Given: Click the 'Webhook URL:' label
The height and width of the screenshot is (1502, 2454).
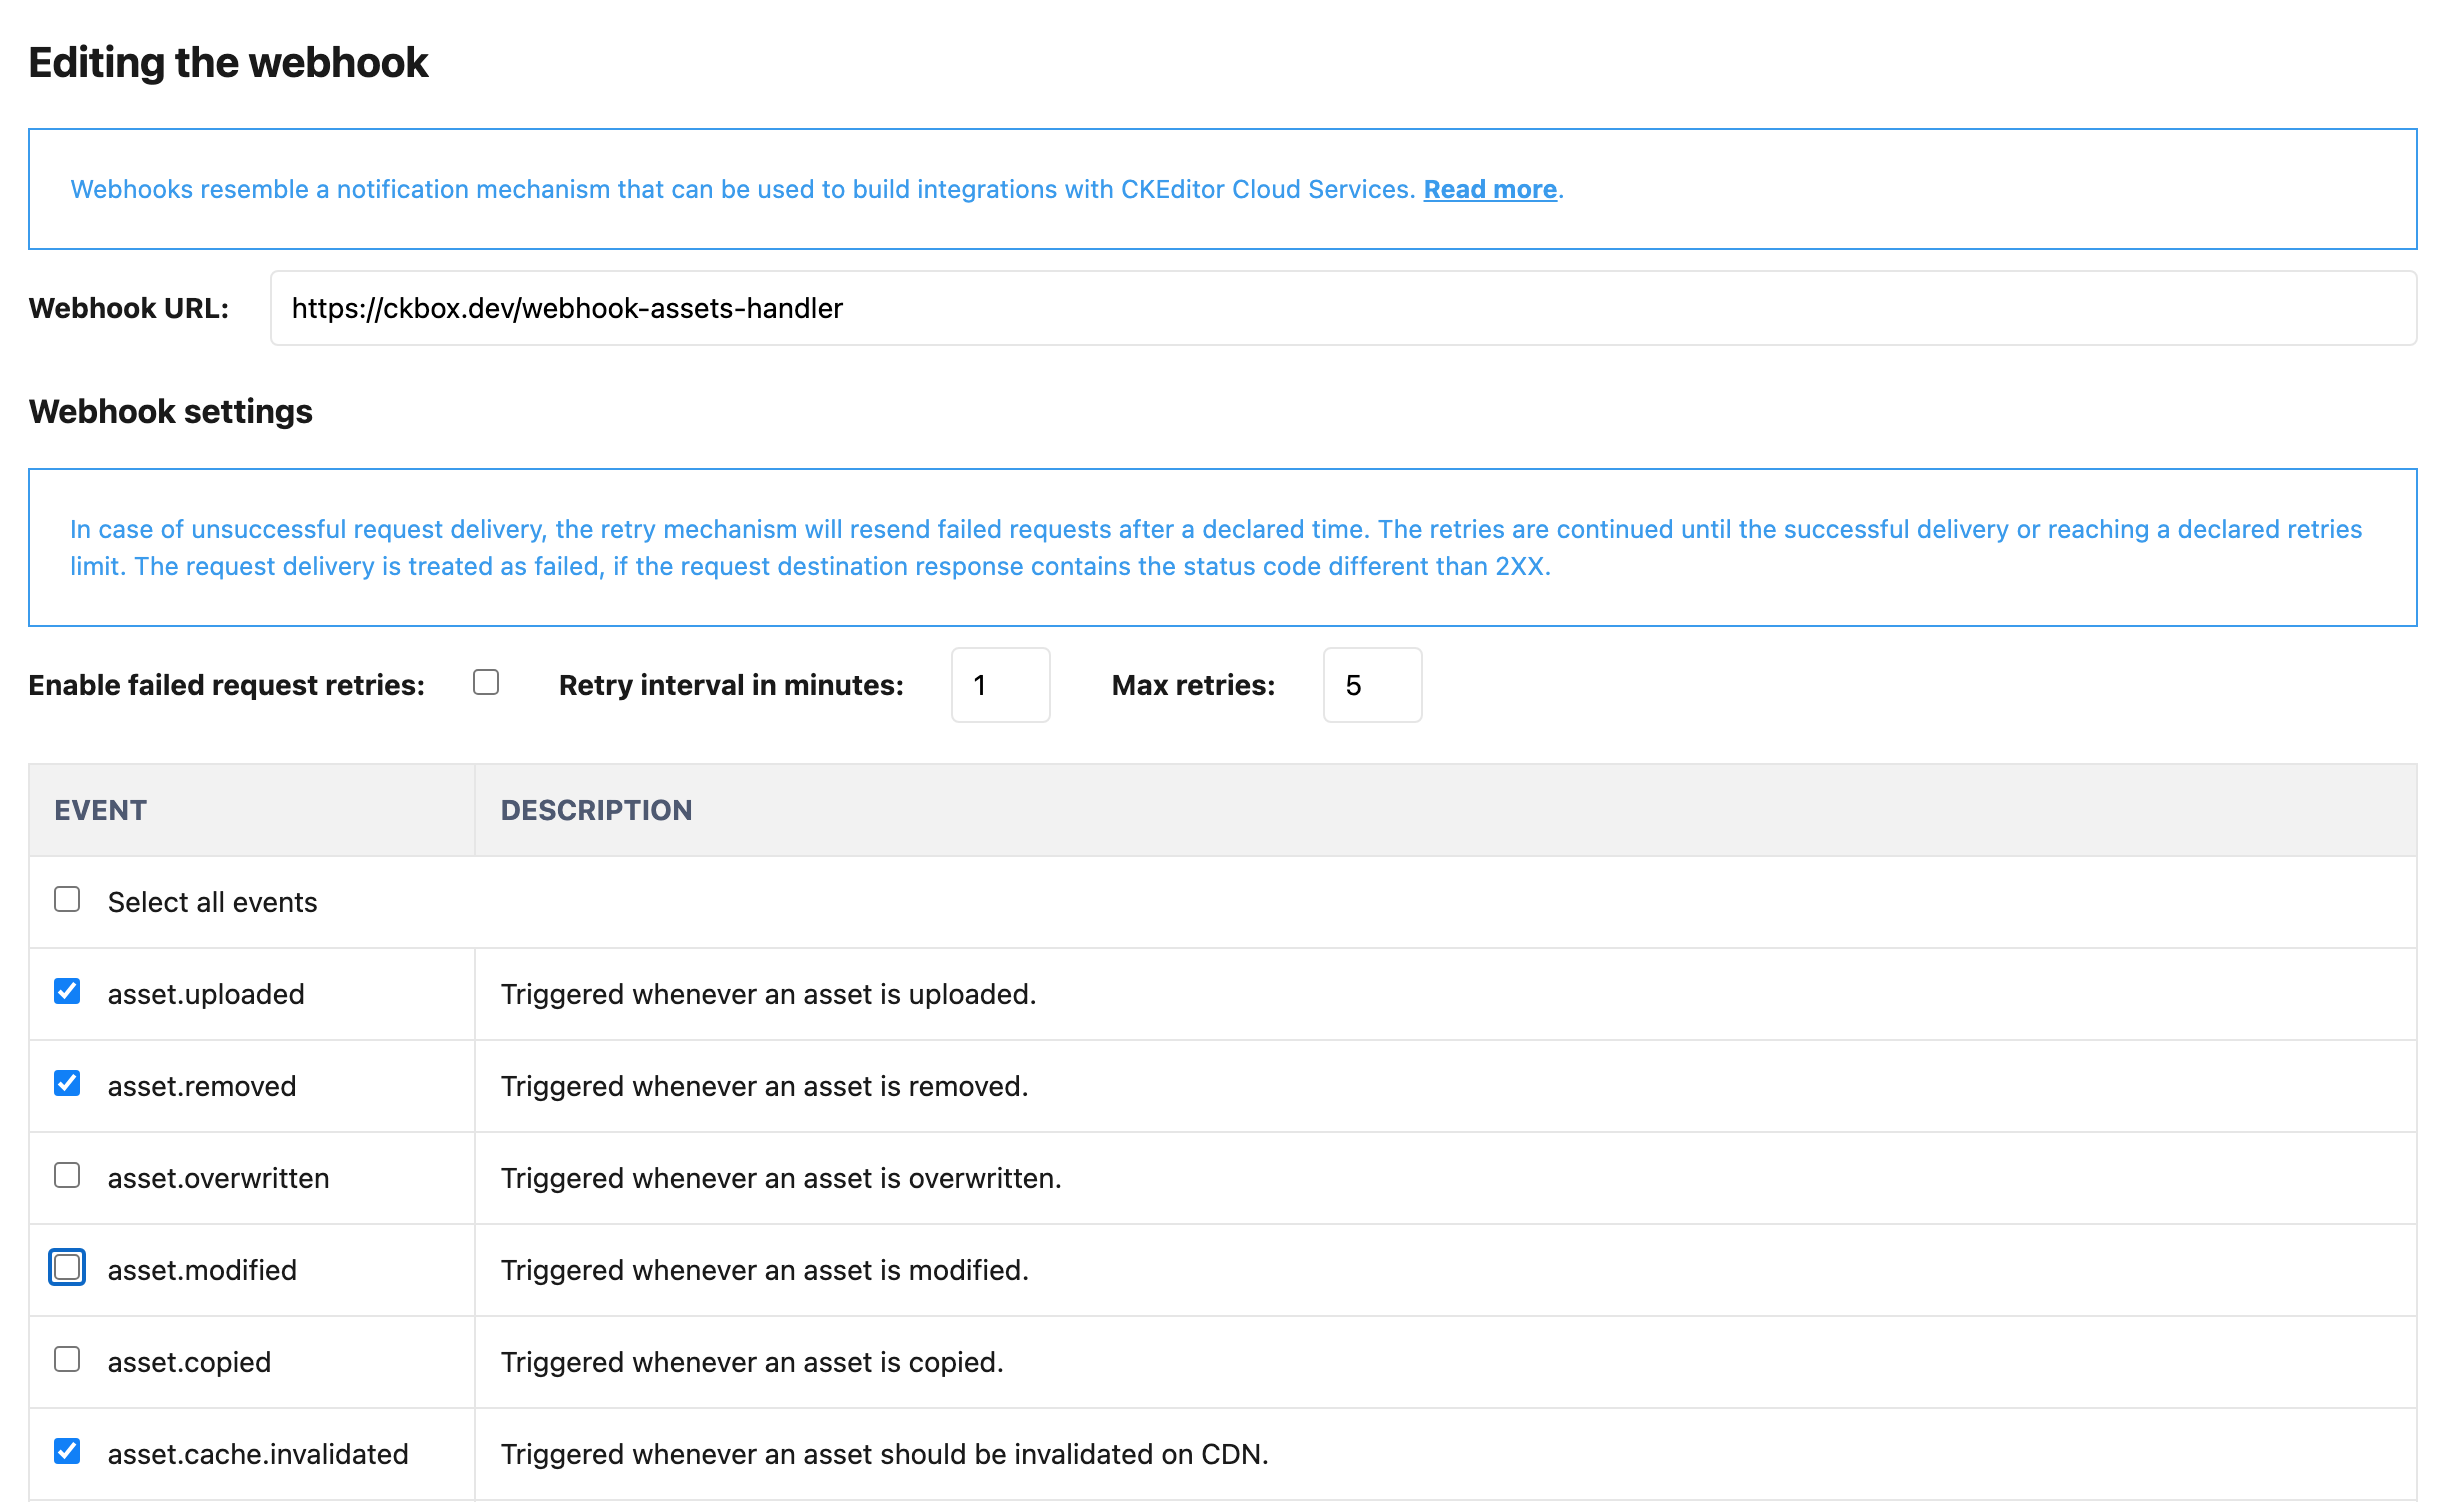Looking at the screenshot, I should click(x=129, y=308).
